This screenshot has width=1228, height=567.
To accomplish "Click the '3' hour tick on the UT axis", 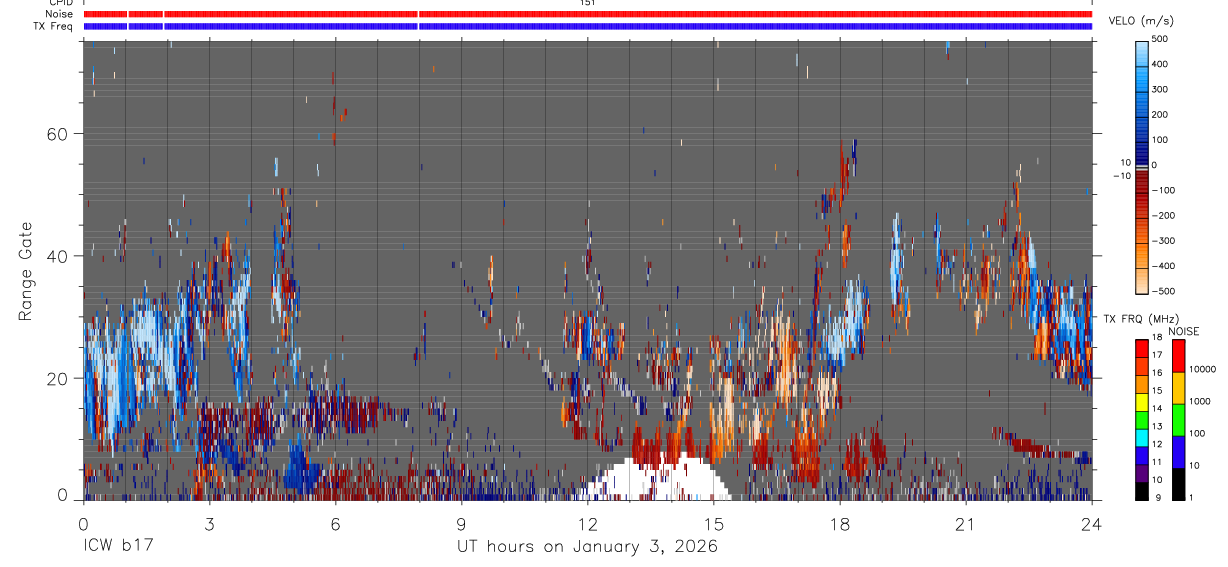I will pos(209,523).
